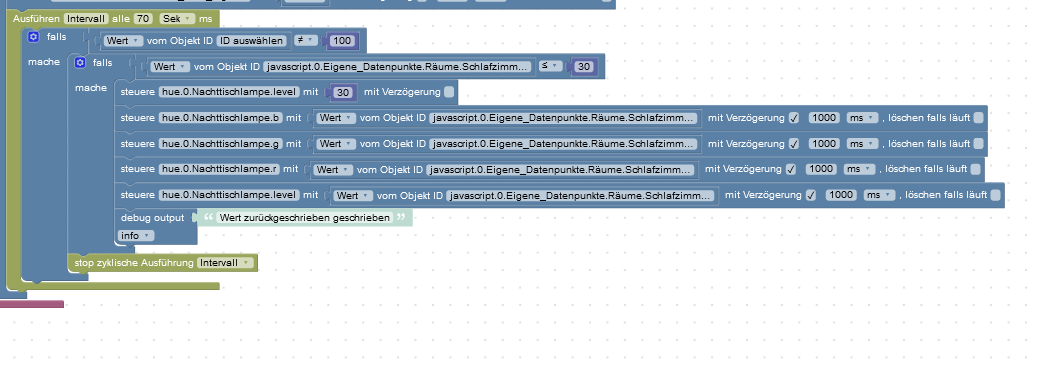Edit the comparison value 100
Screen dimensions: 1038x370
[342, 41]
